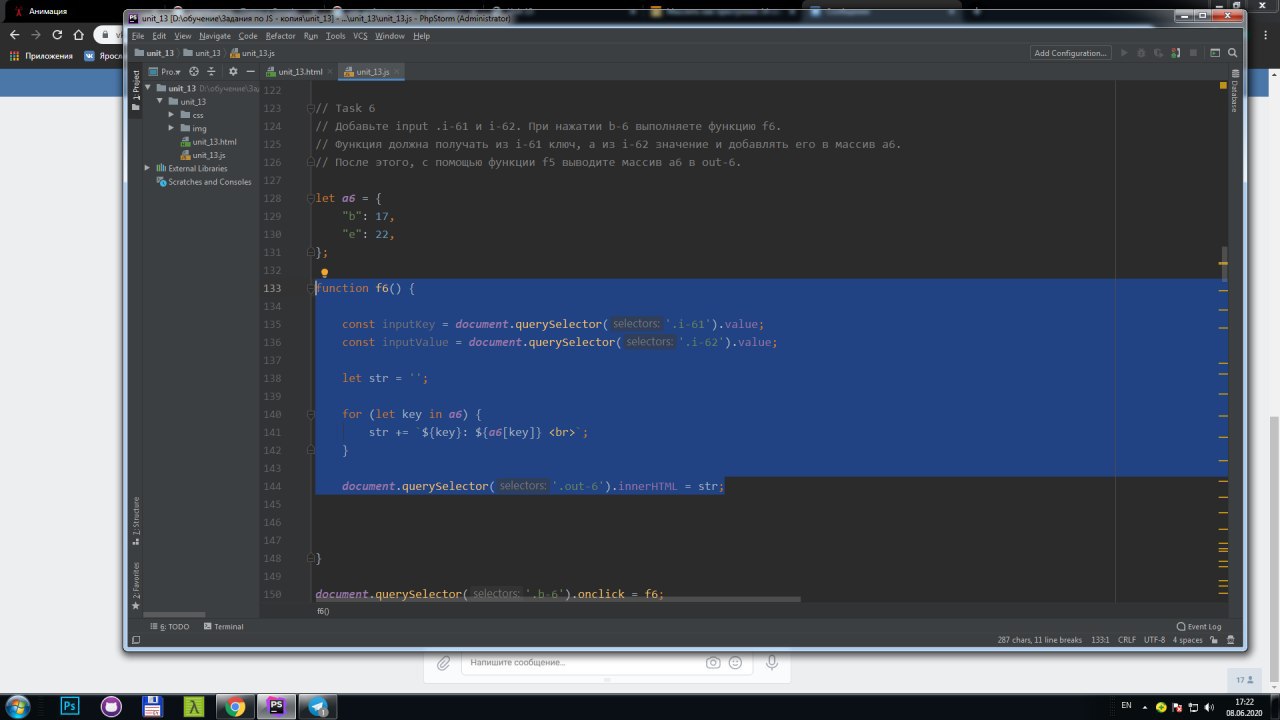Expand the css folder
The width and height of the screenshot is (1280, 720).
point(171,115)
